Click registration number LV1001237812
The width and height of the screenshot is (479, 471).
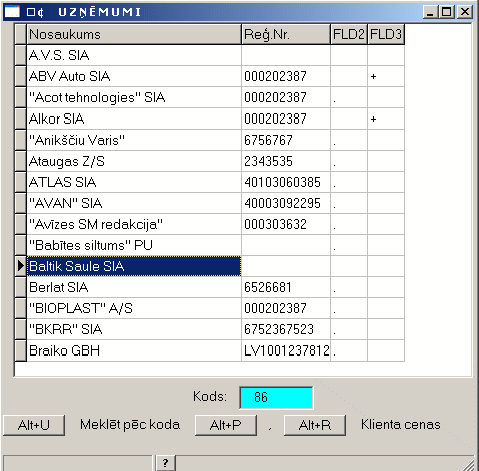point(287,350)
